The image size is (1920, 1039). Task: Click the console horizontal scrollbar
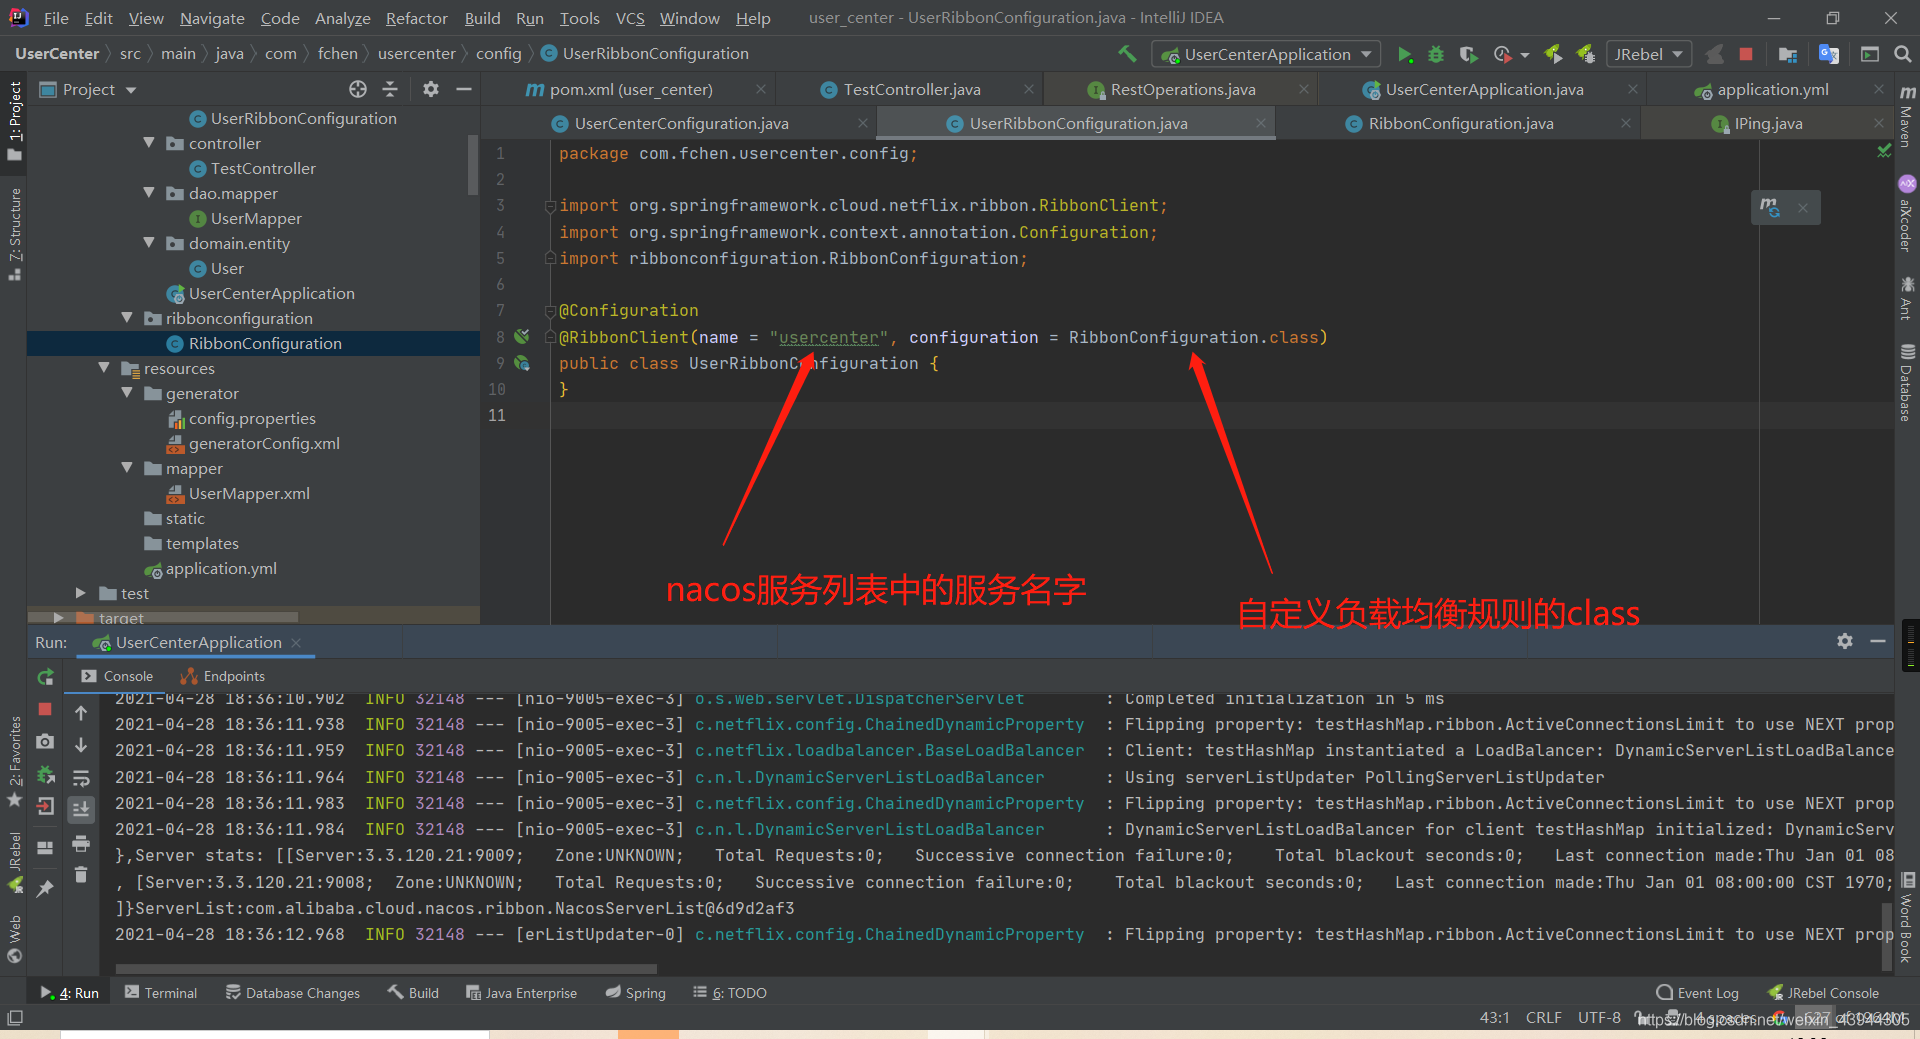(x=386, y=968)
